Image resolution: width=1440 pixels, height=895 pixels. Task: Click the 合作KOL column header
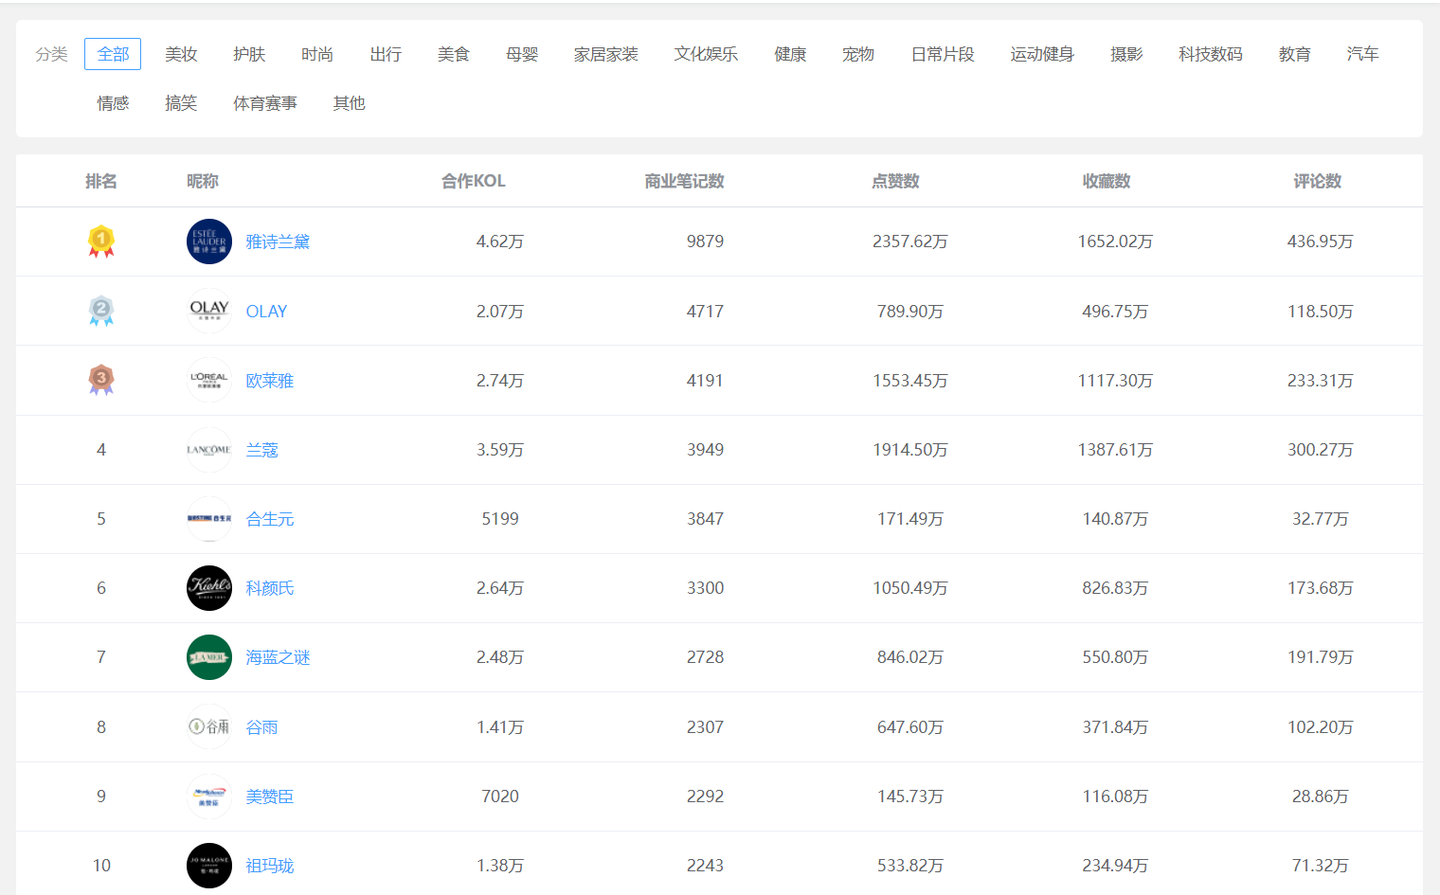pyautogui.click(x=473, y=181)
